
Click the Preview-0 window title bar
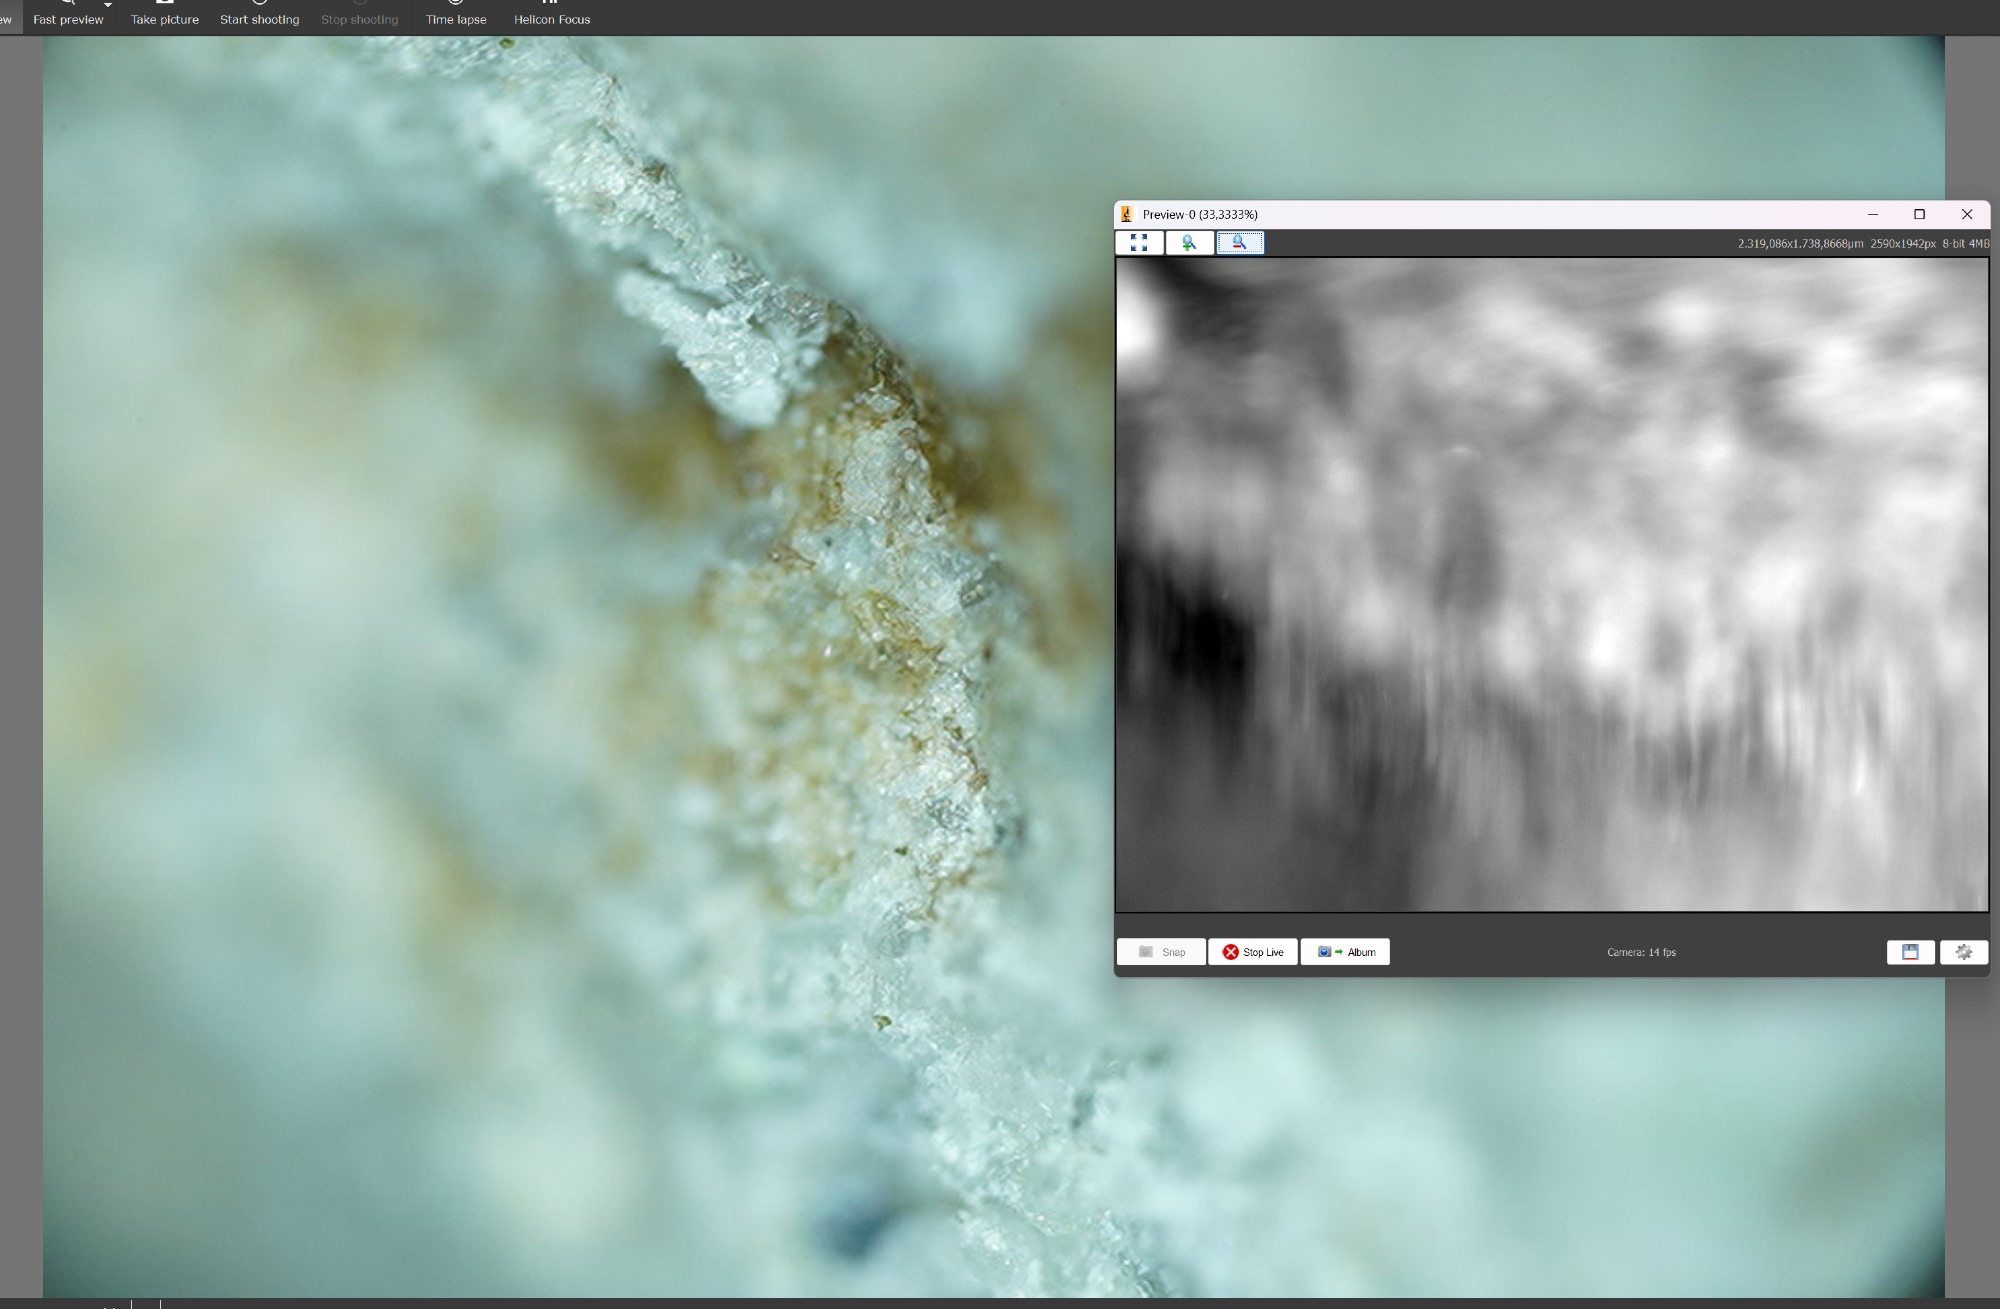click(1500, 214)
